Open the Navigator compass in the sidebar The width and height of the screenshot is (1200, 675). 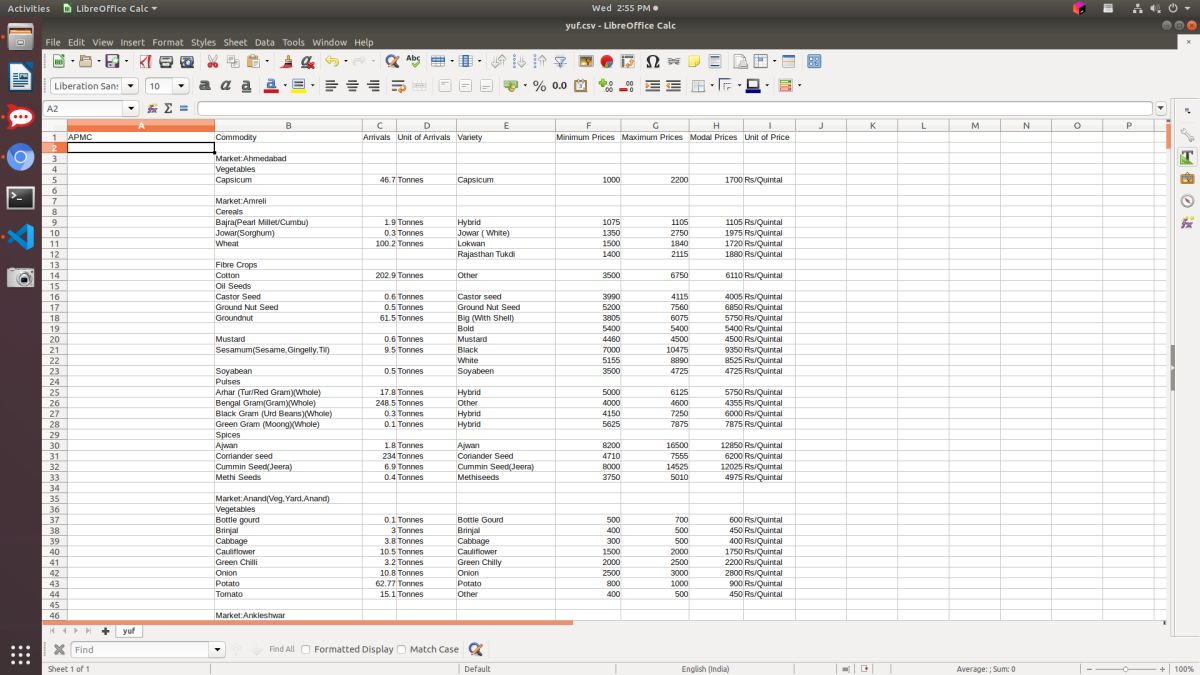(1187, 200)
